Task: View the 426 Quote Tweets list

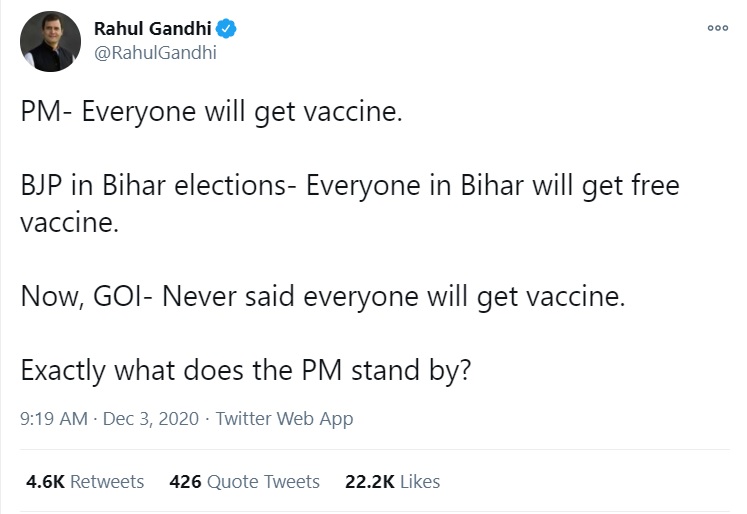Action: pyautogui.click(x=245, y=481)
